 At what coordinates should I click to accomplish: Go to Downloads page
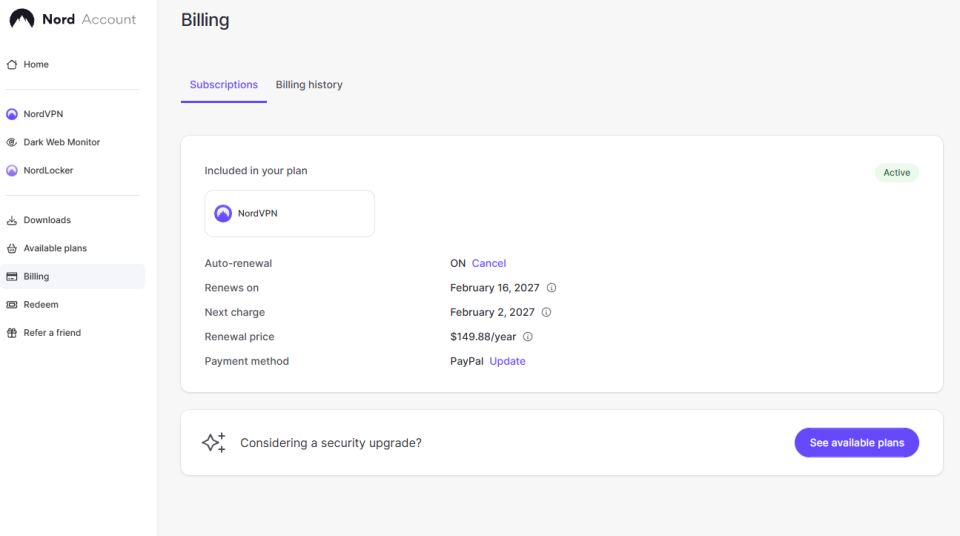72,220
